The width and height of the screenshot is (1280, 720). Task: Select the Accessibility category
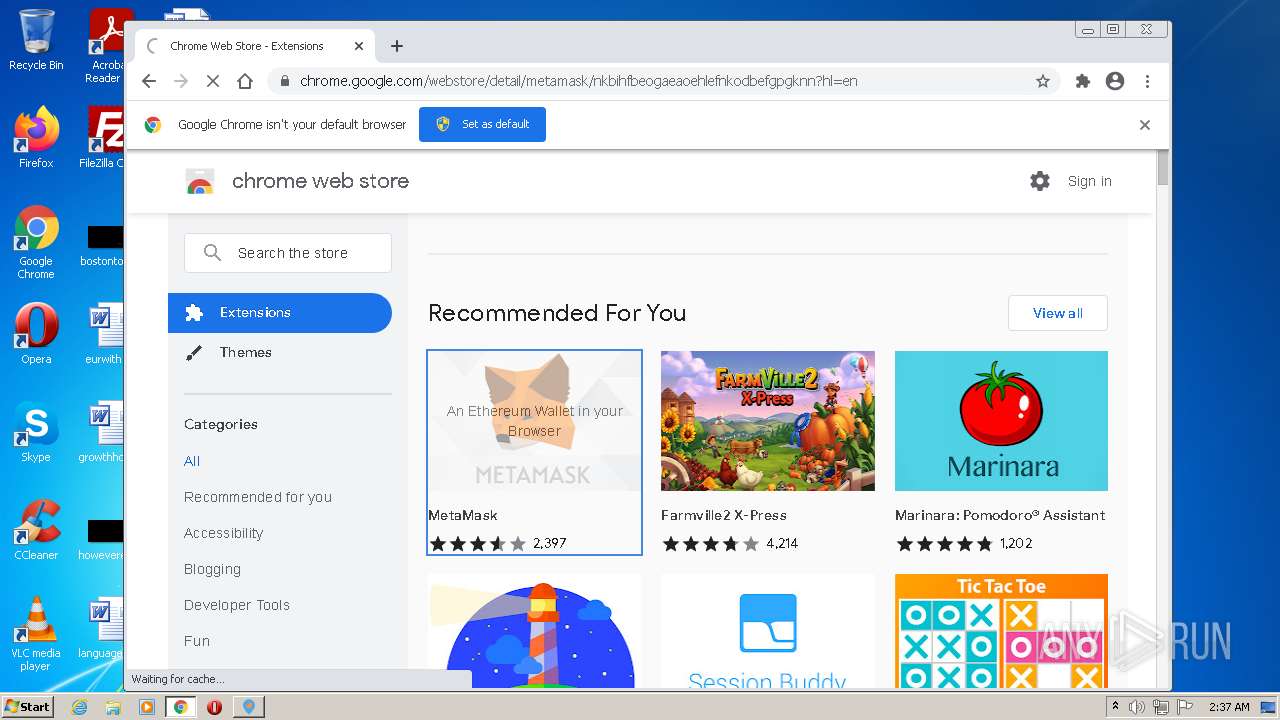[x=224, y=533]
